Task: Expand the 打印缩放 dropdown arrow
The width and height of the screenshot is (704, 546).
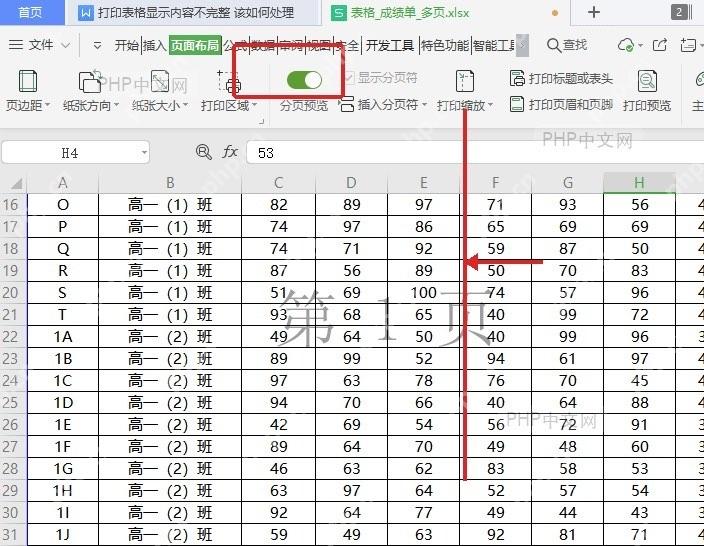Action: click(x=490, y=105)
